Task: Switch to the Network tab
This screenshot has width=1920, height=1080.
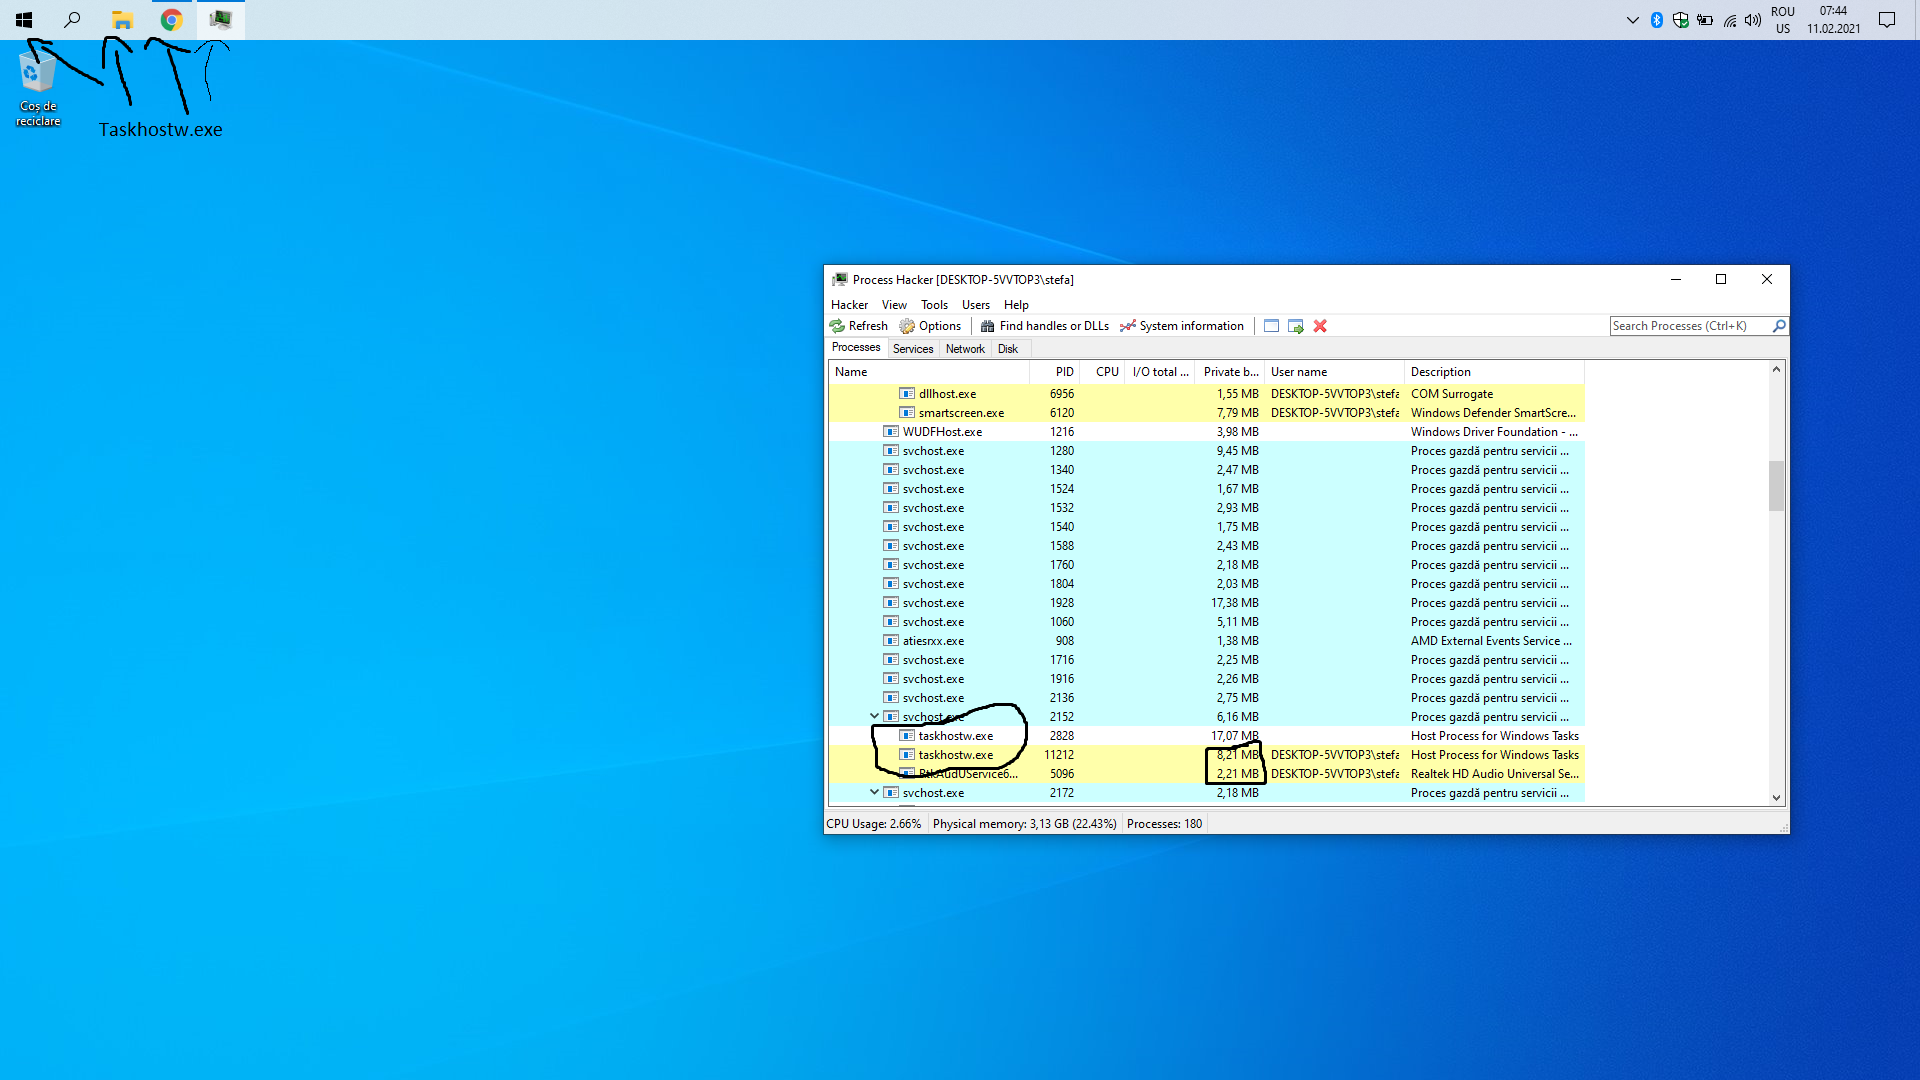Action: pos(964,348)
